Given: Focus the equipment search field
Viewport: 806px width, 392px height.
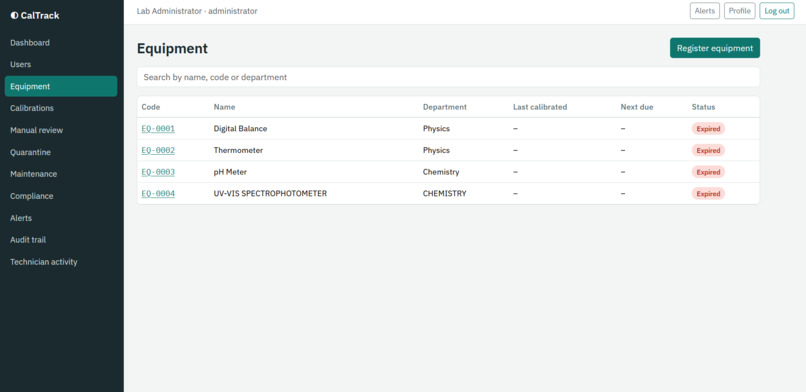Looking at the screenshot, I should (448, 77).
